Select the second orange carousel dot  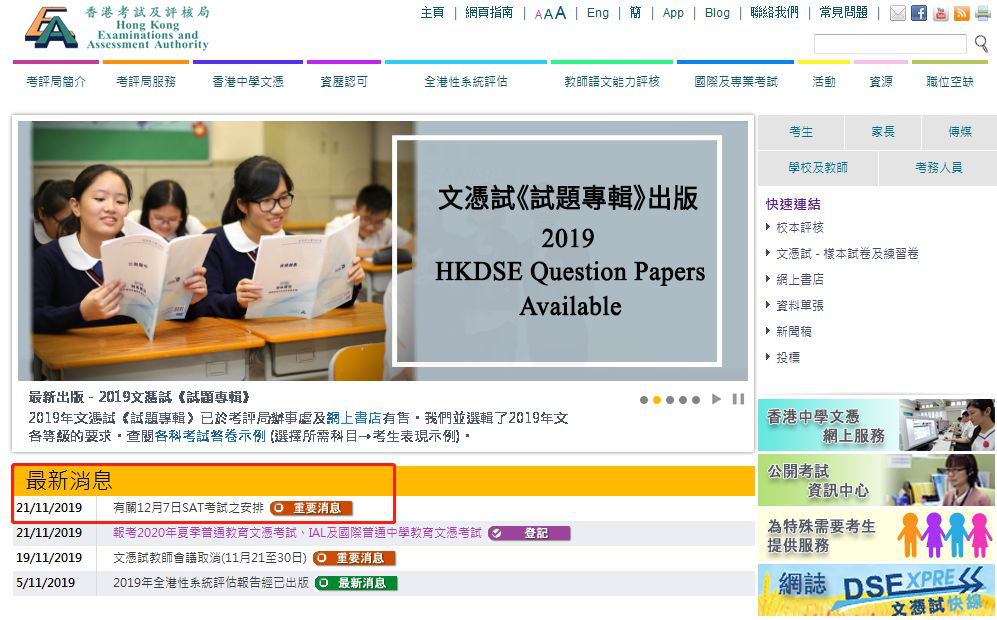click(657, 400)
